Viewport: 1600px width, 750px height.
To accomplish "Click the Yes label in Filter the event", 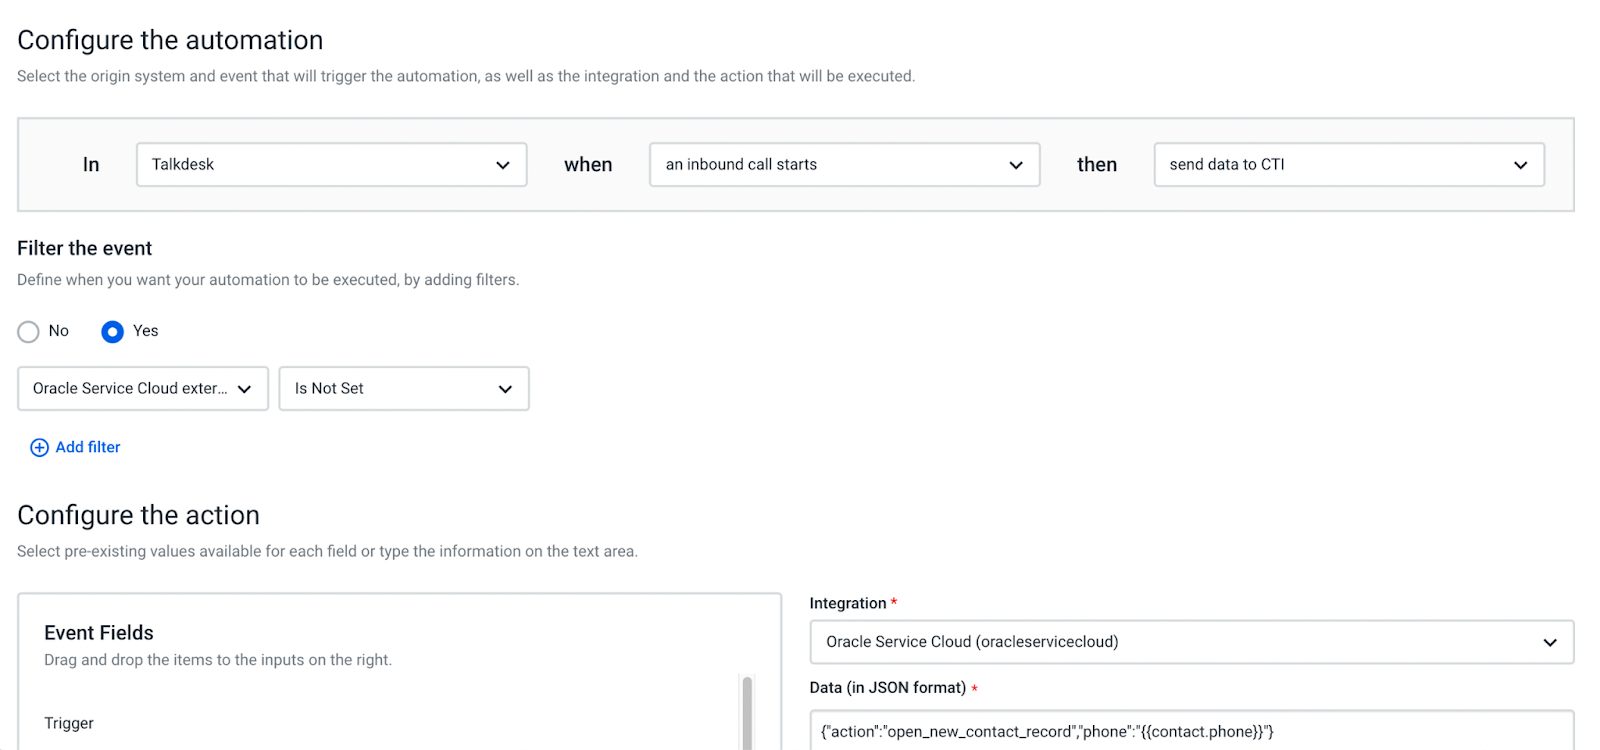I will [x=146, y=331].
